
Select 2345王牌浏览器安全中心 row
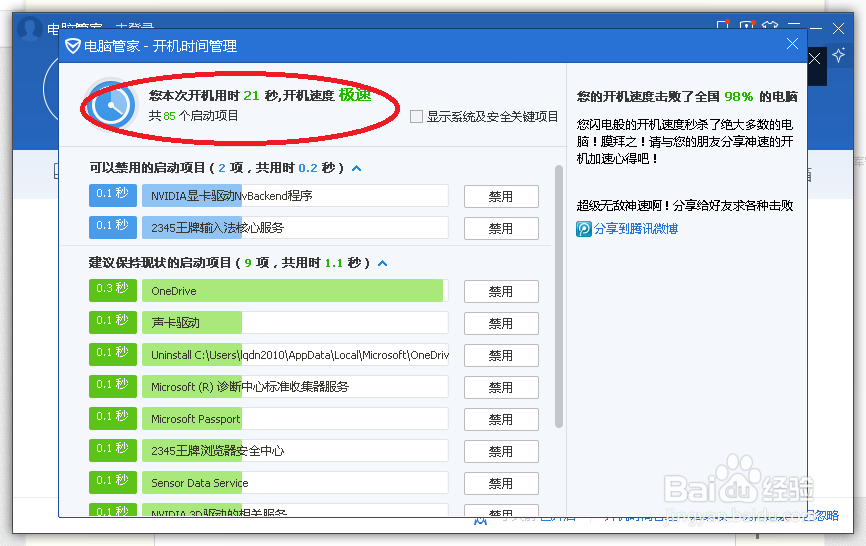295,451
